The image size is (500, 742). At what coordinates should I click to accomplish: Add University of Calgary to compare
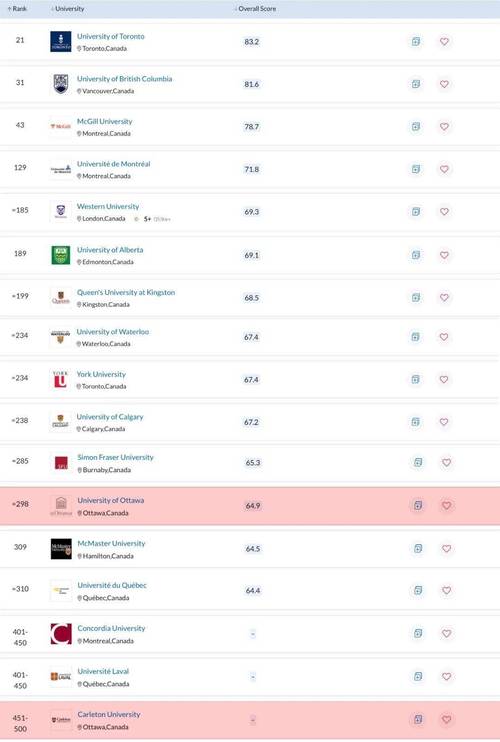(415, 422)
